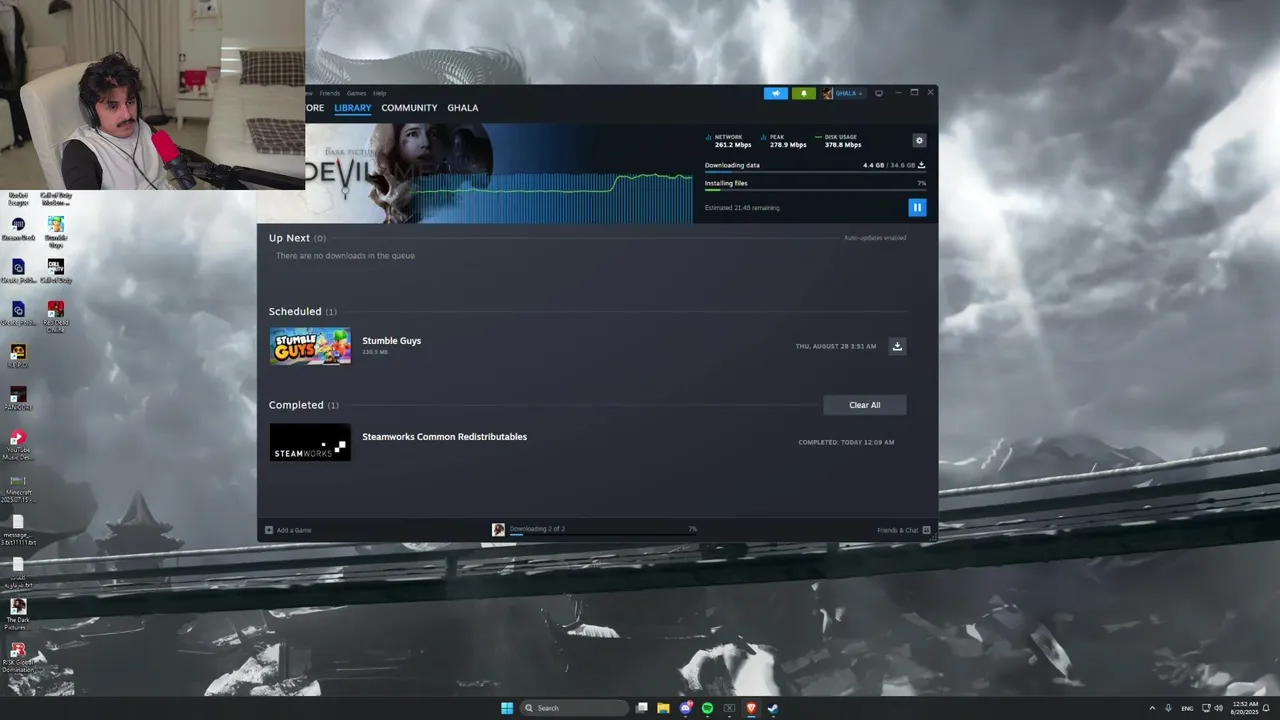Select the YouTube Music desktop shortcut

click(x=18, y=446)
